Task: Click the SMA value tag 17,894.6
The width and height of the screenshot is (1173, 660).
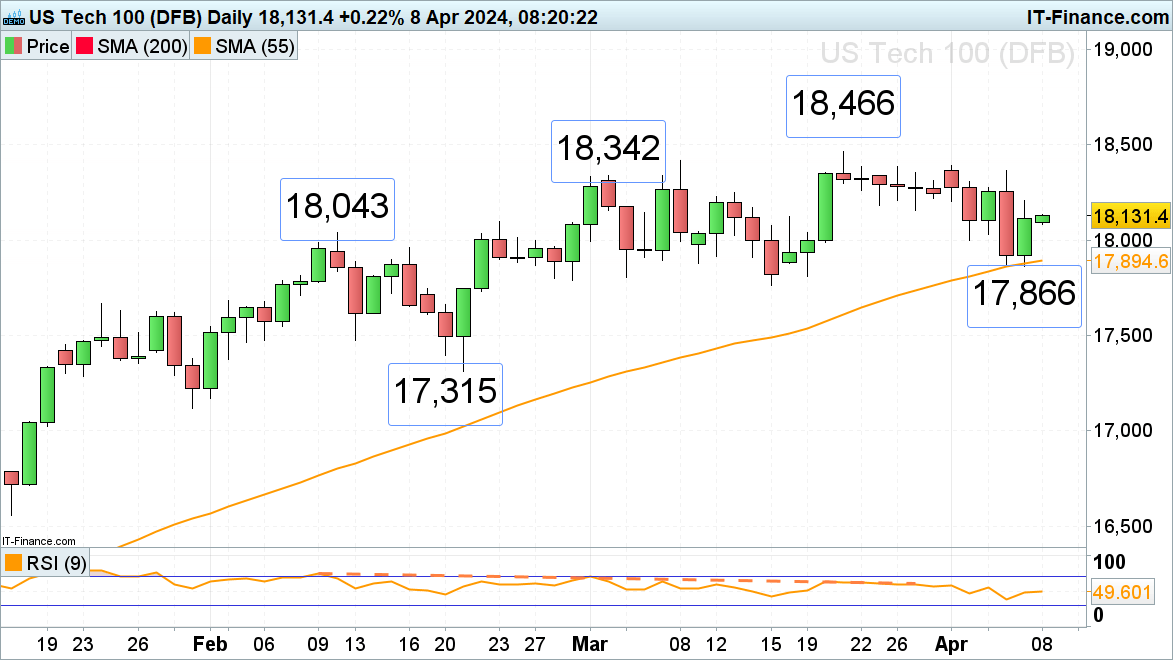Action: click(1130, 261)
